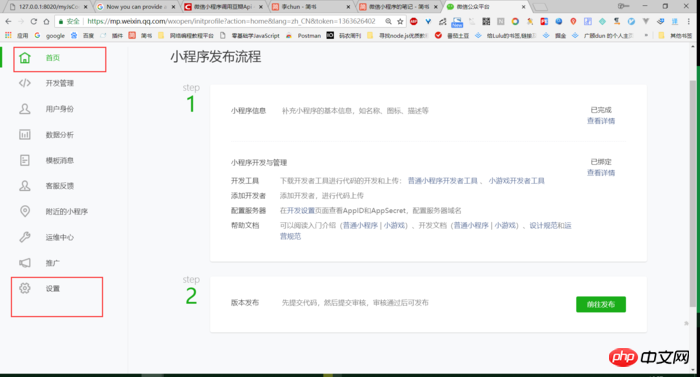The width and height of the screenshot is (700, 377).
Task: Open the 开发管理 code brackets icon
Action: coord(25,83)
